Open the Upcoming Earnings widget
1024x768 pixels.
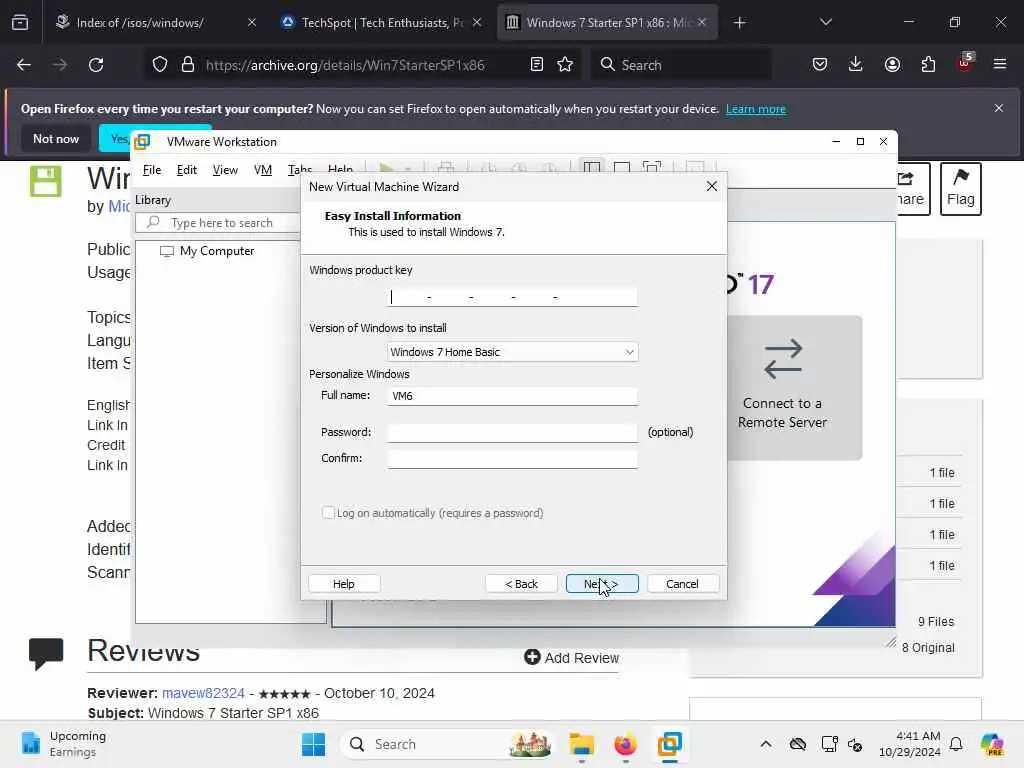click(63, 744)
